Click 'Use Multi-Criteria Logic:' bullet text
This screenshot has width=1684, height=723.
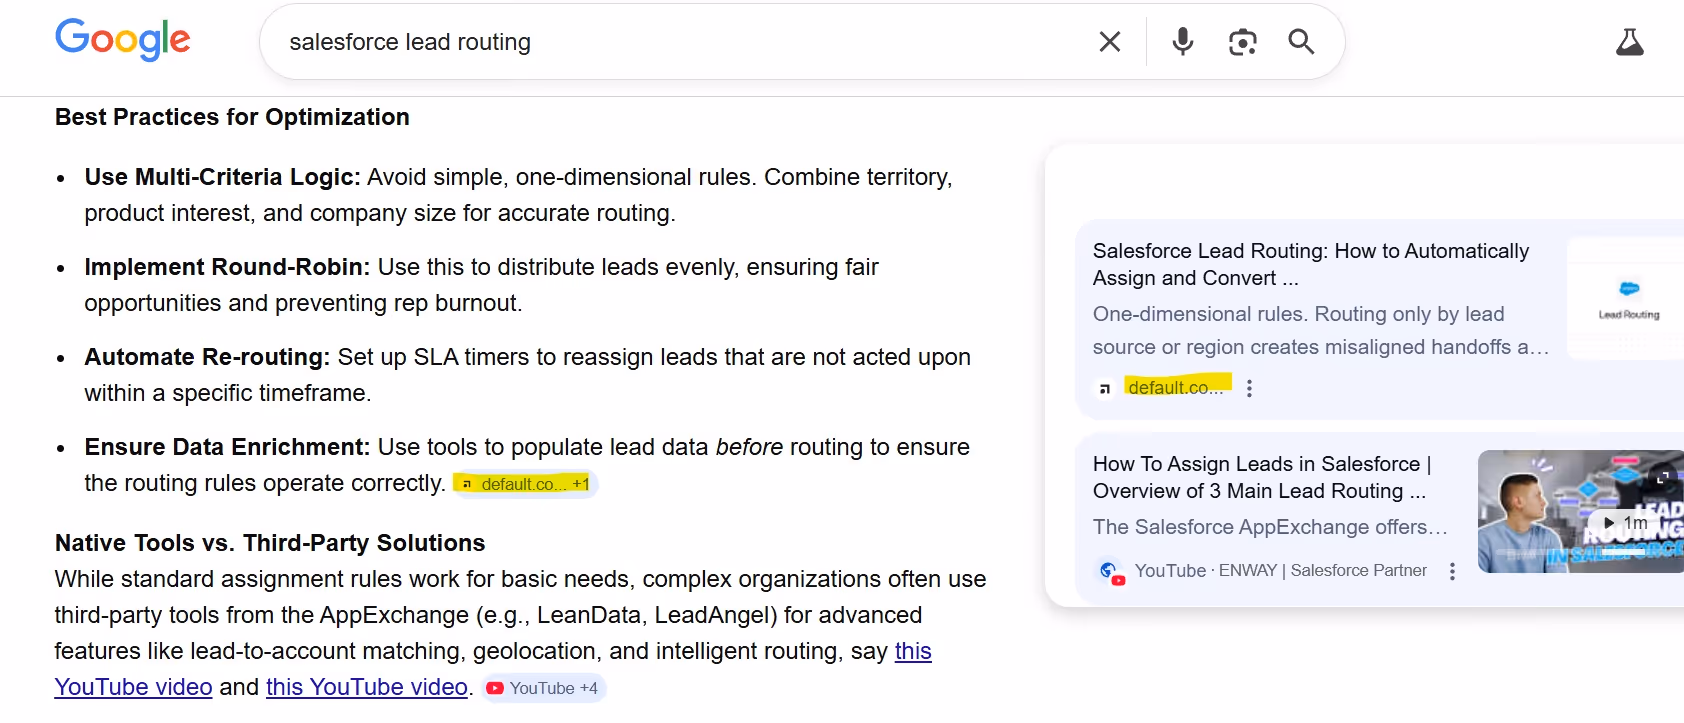[x=222, y=177]
